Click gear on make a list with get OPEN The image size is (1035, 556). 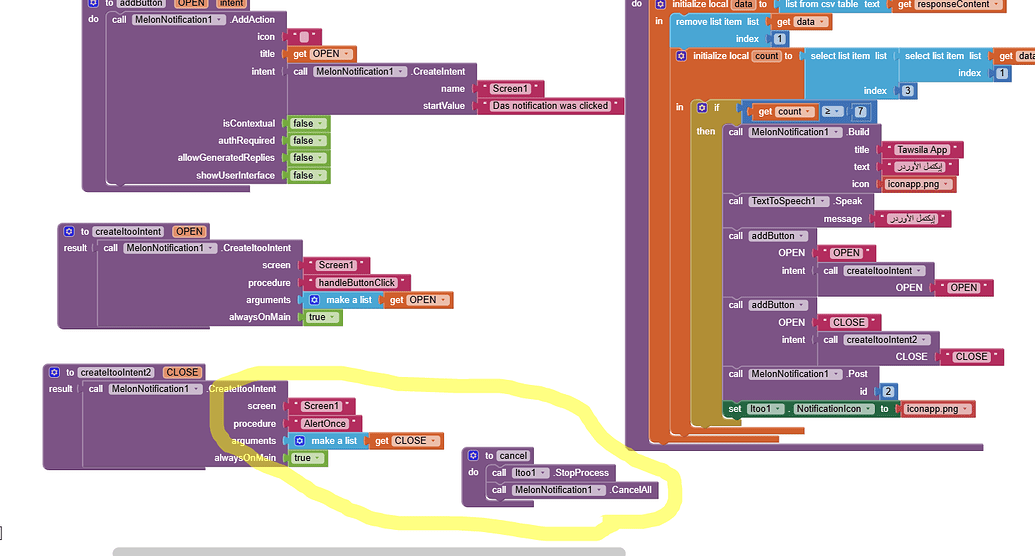point(315,300)
